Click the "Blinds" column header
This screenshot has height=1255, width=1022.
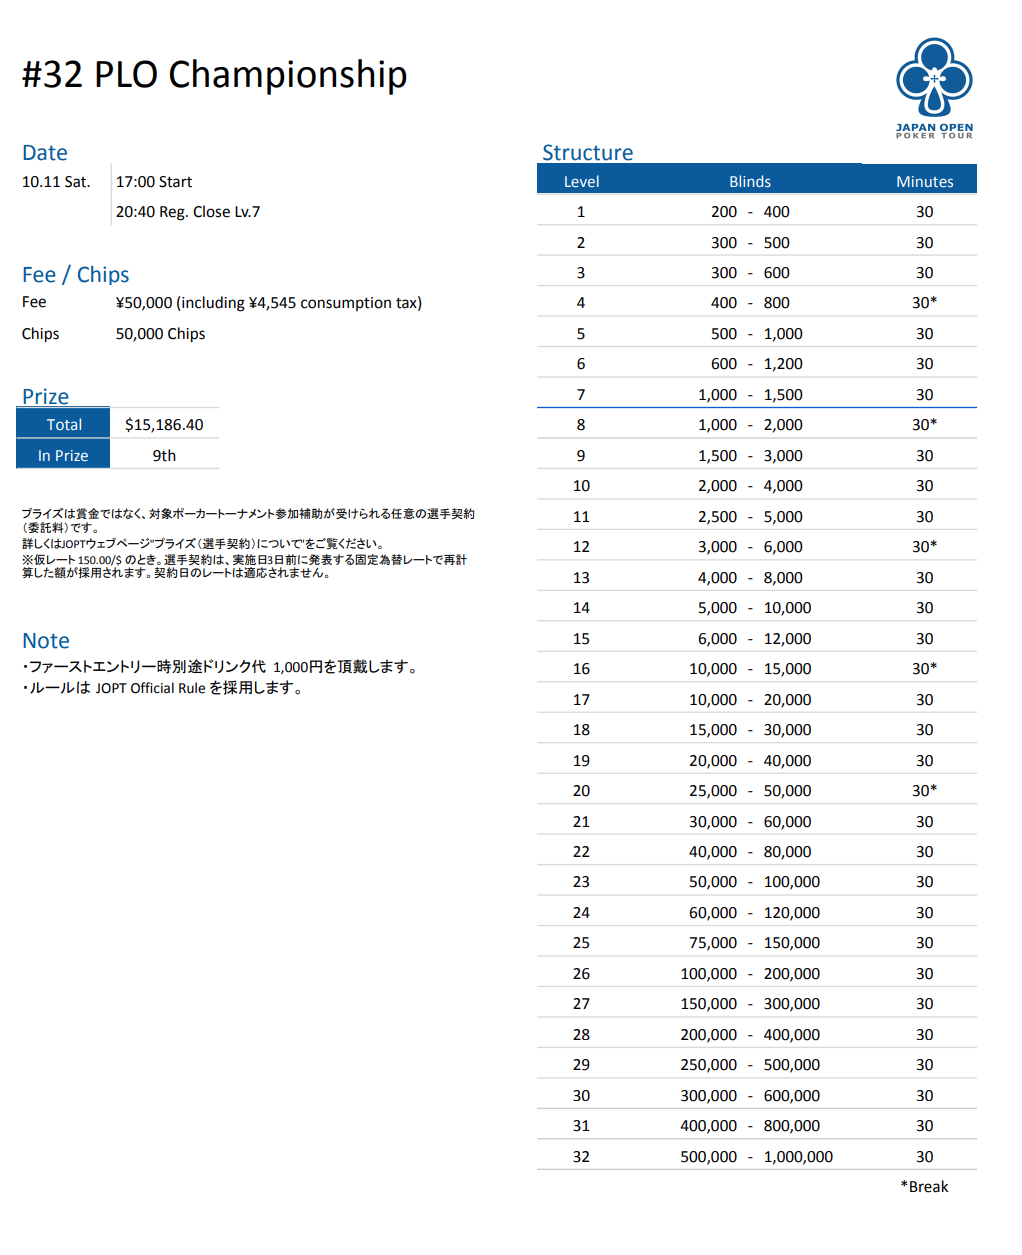pyautogui.click(x=749, y=181)
